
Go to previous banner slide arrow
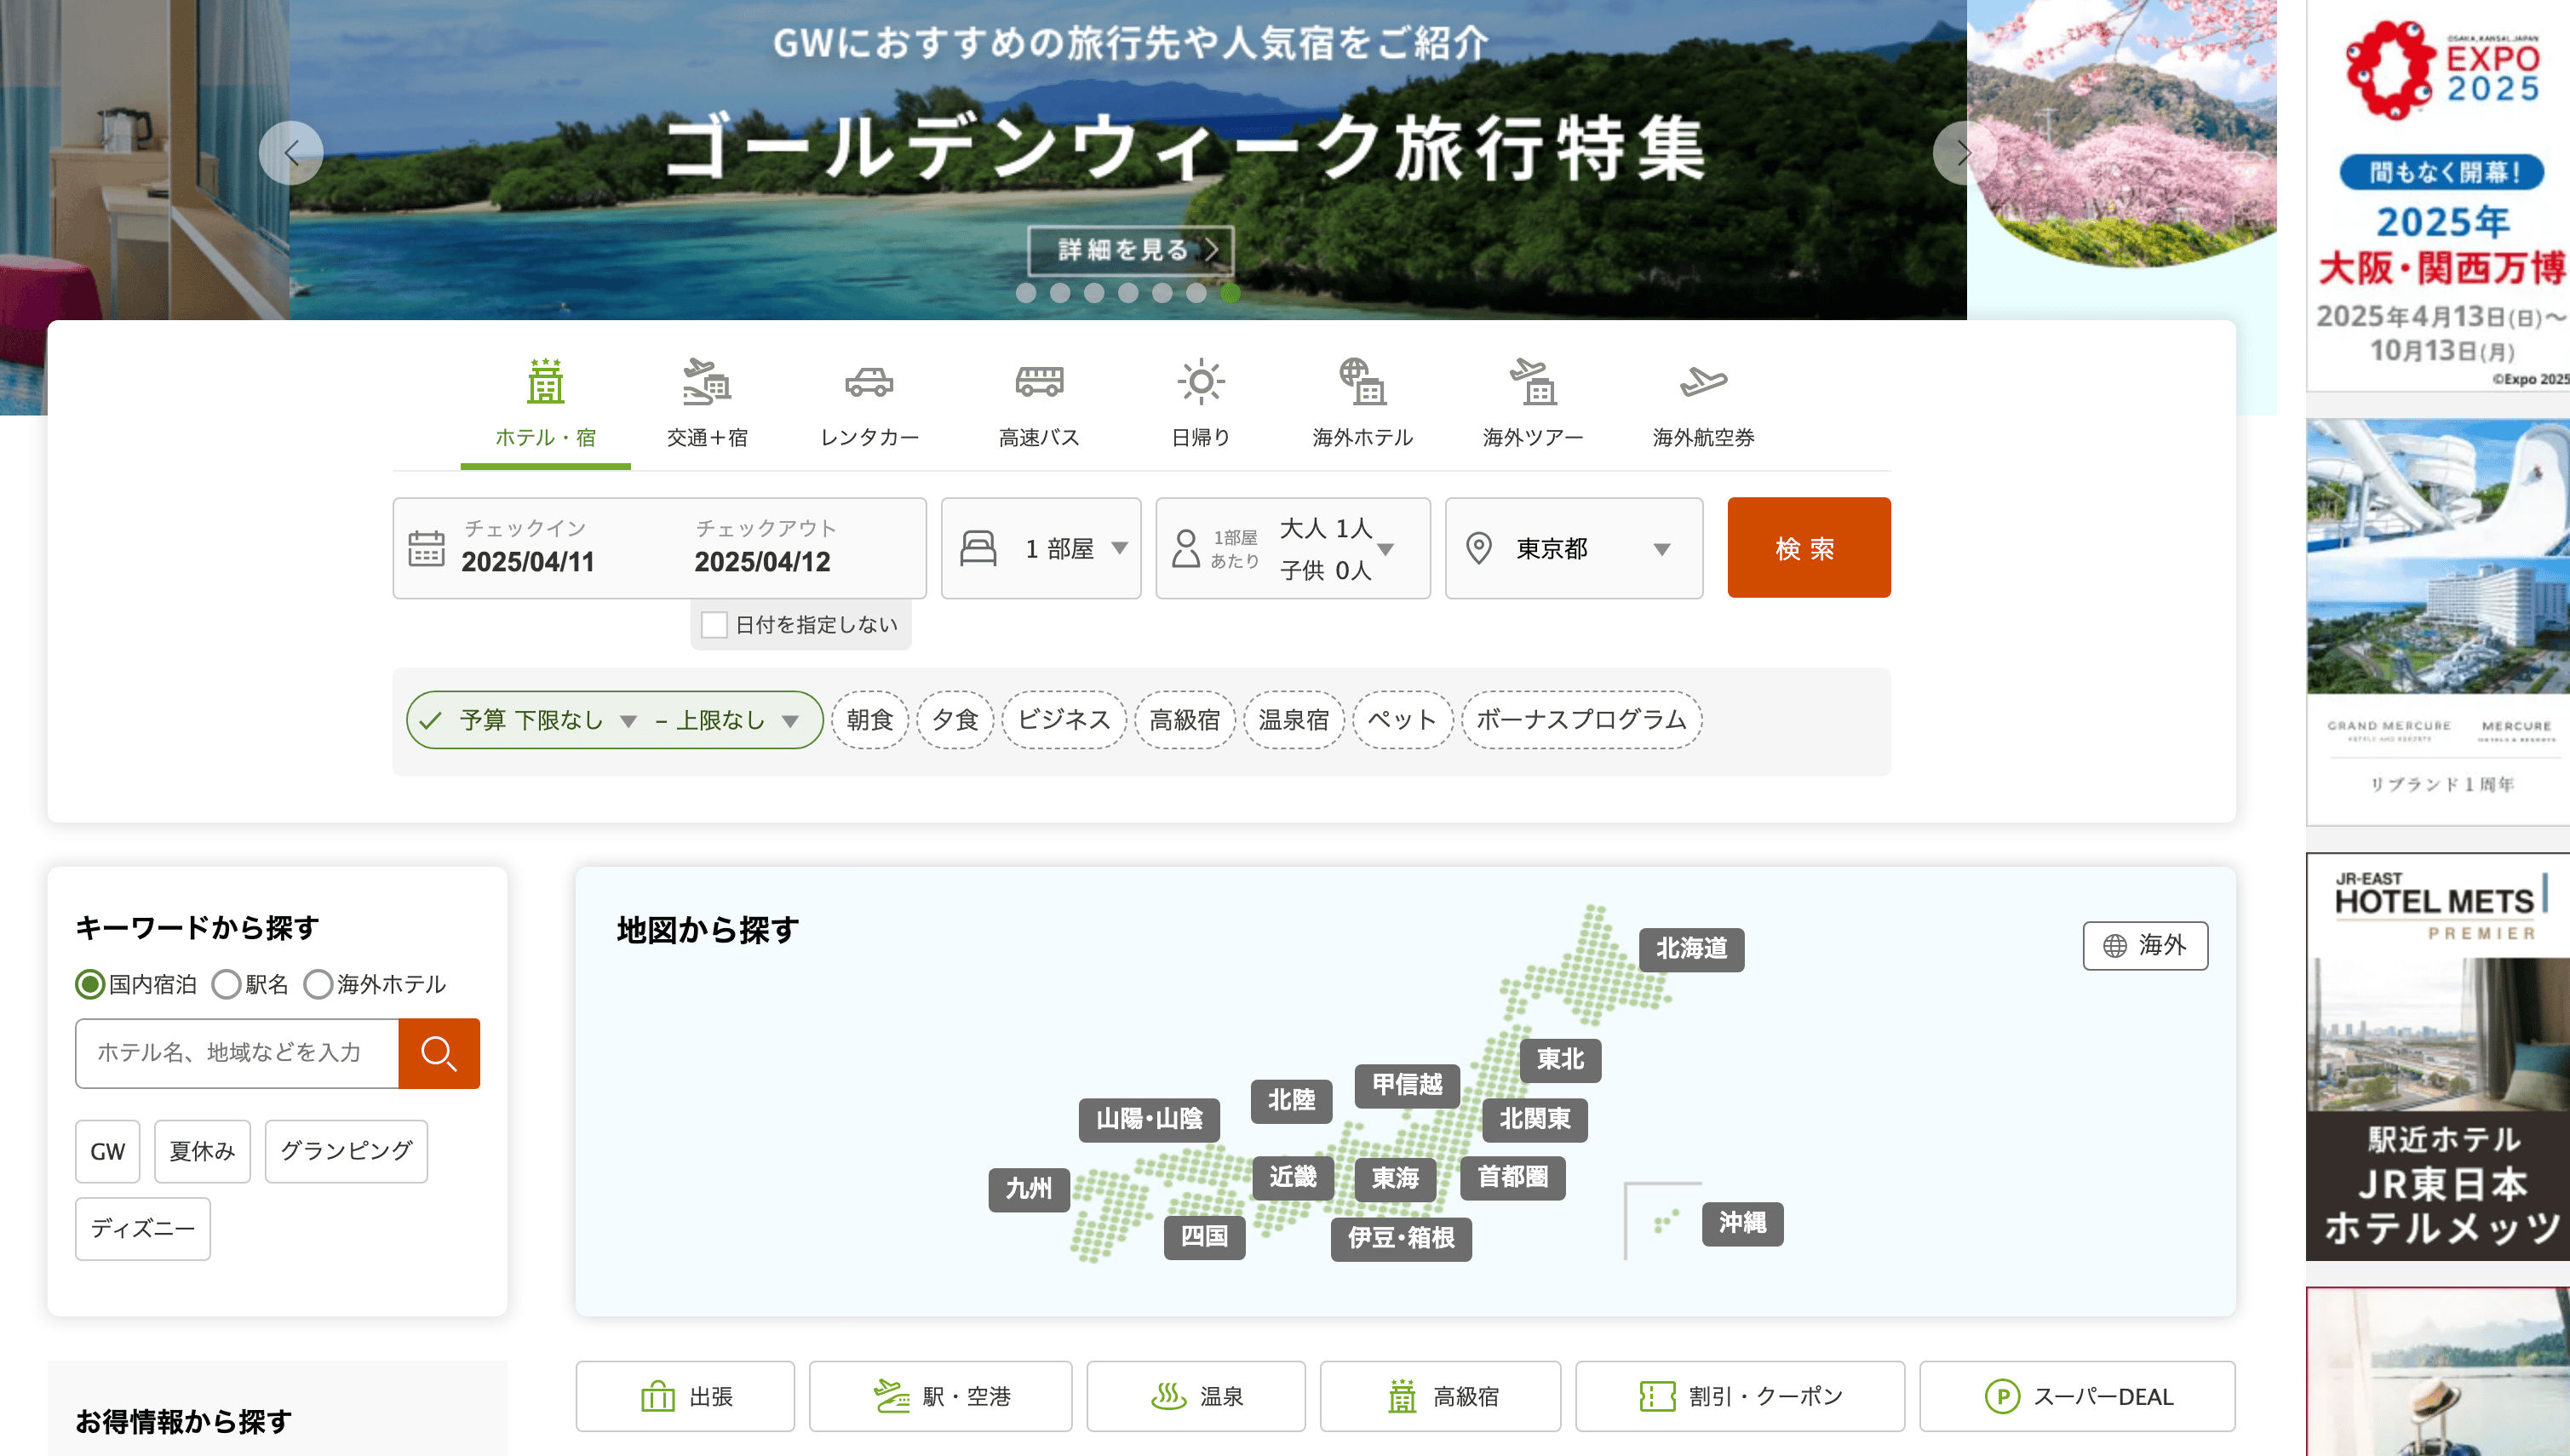pos(291,153)
